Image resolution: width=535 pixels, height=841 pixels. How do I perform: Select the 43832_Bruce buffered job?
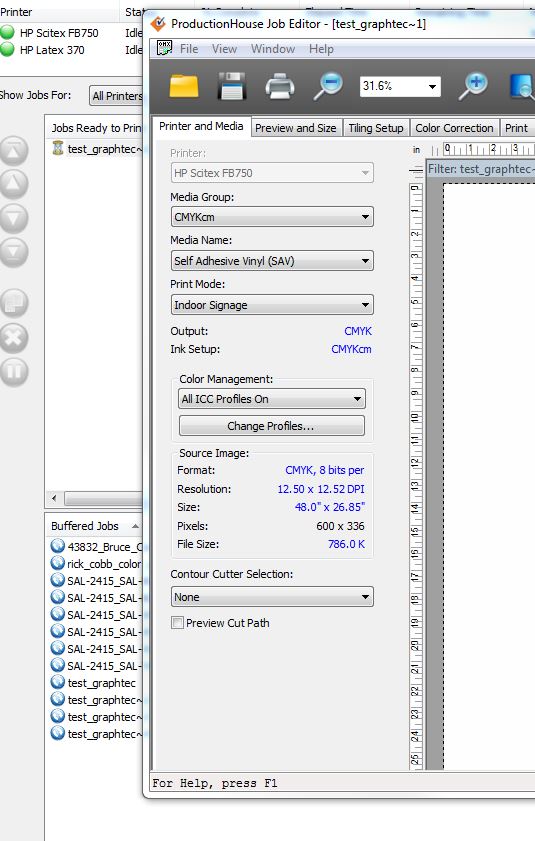[97, 547]
